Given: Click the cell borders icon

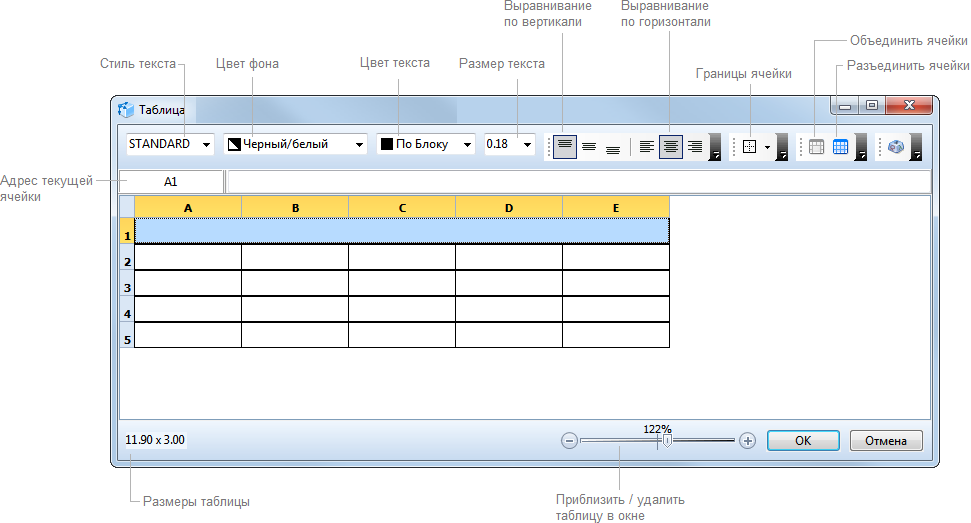Looking at the screenshot, I should click(x=749, y=147).
